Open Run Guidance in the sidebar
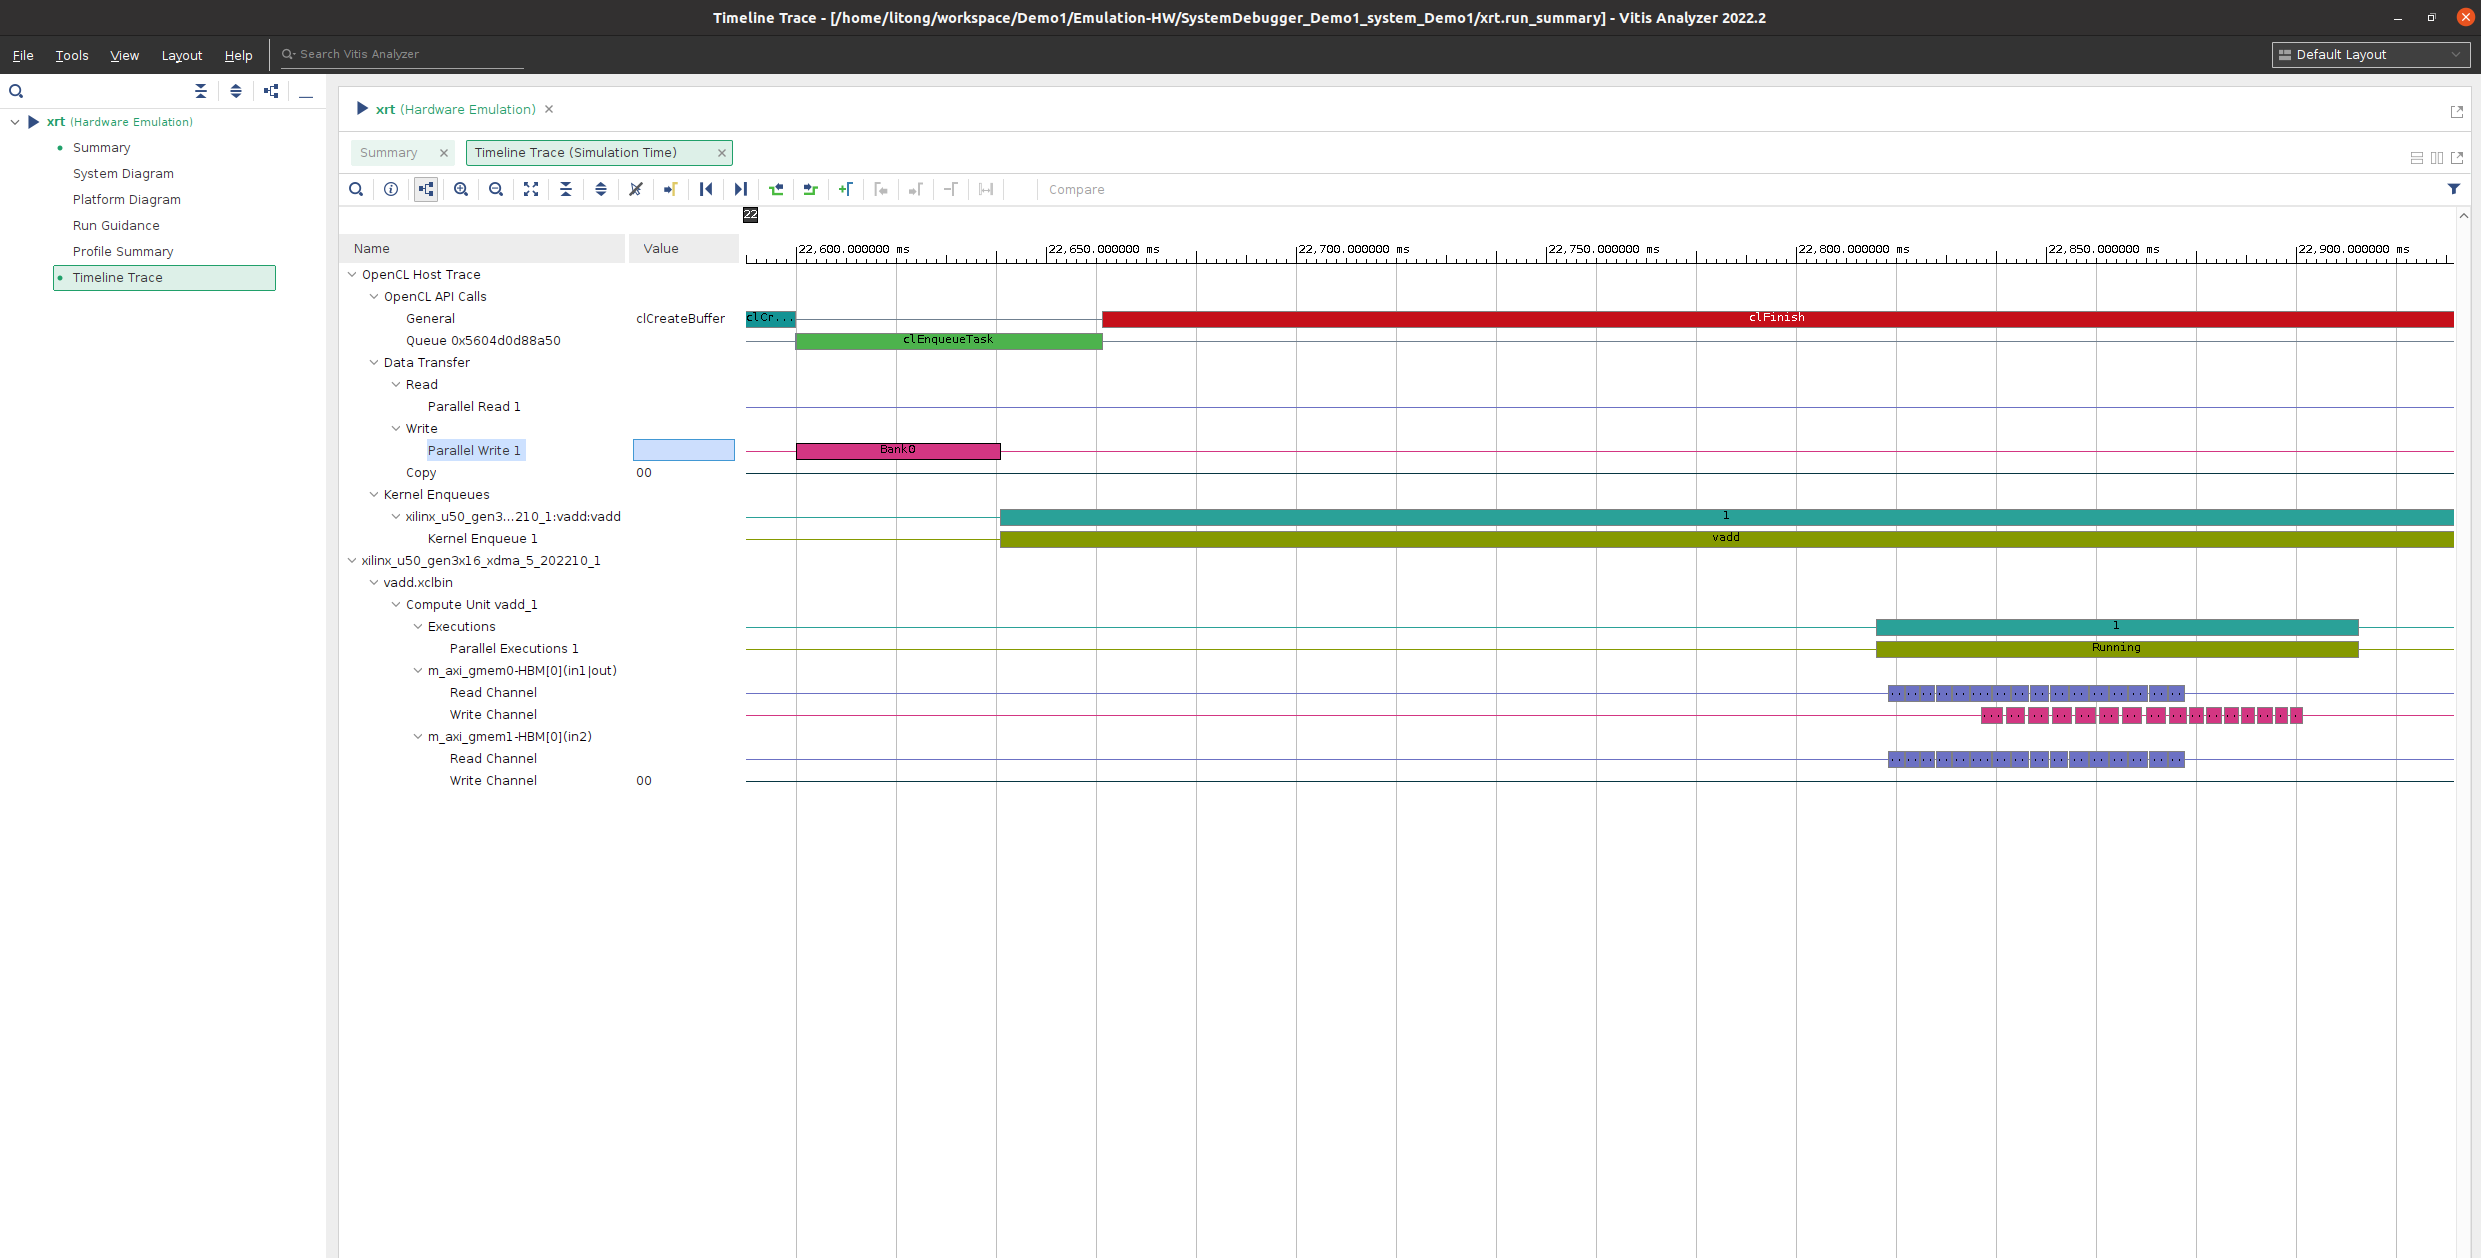The width and height of the screenshot is (2481, 1258). (116, 226)
